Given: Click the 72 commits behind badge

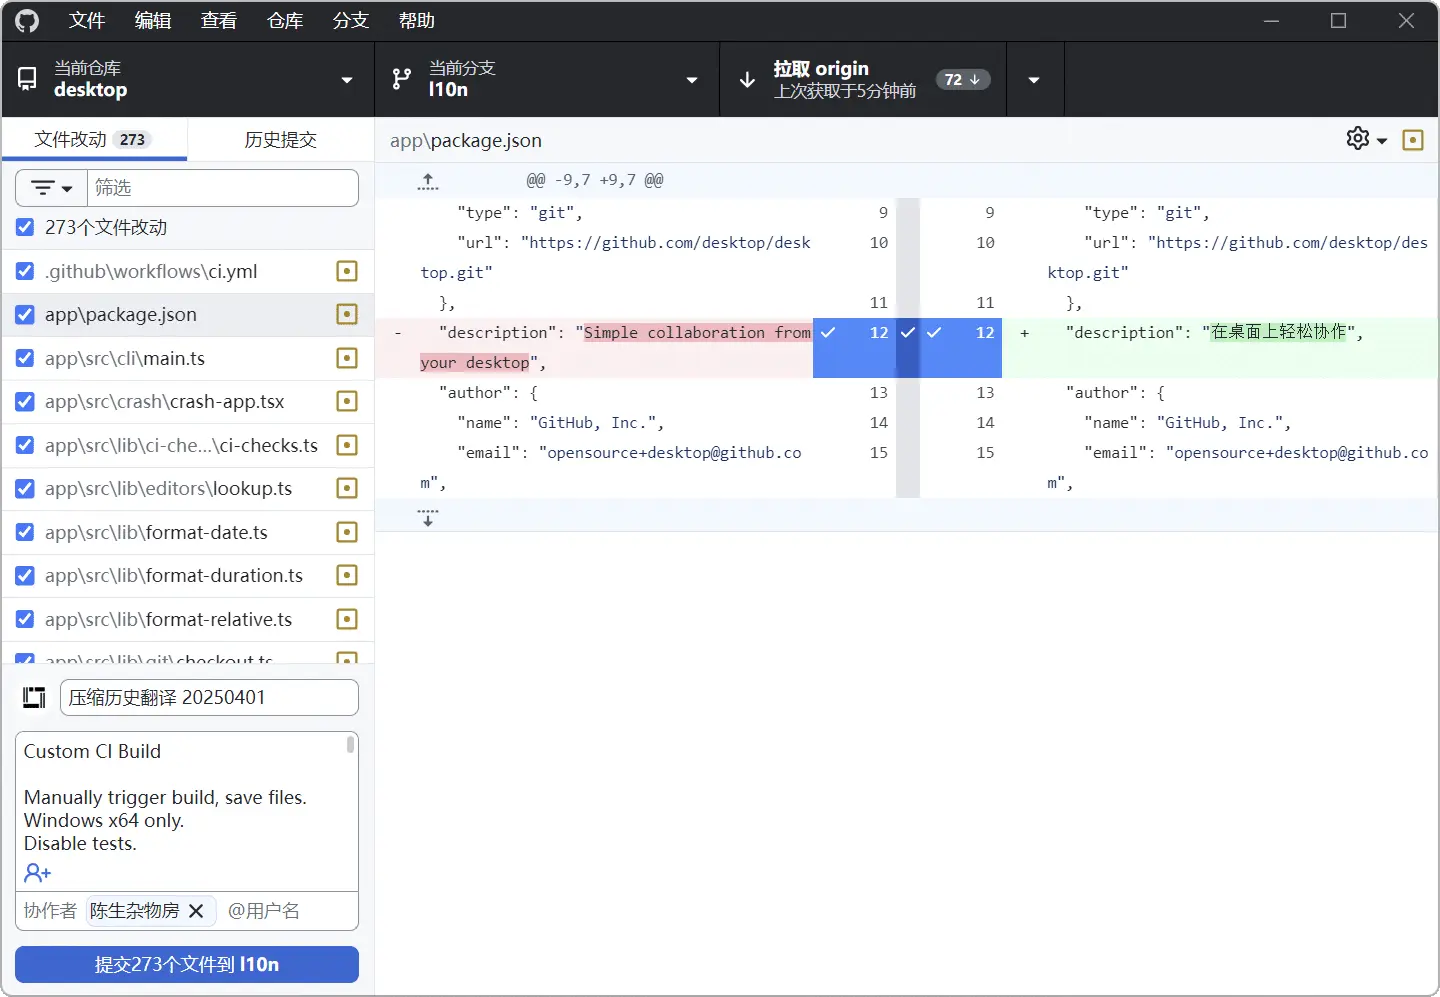Looking at the screenshot, I should [963, 80].
